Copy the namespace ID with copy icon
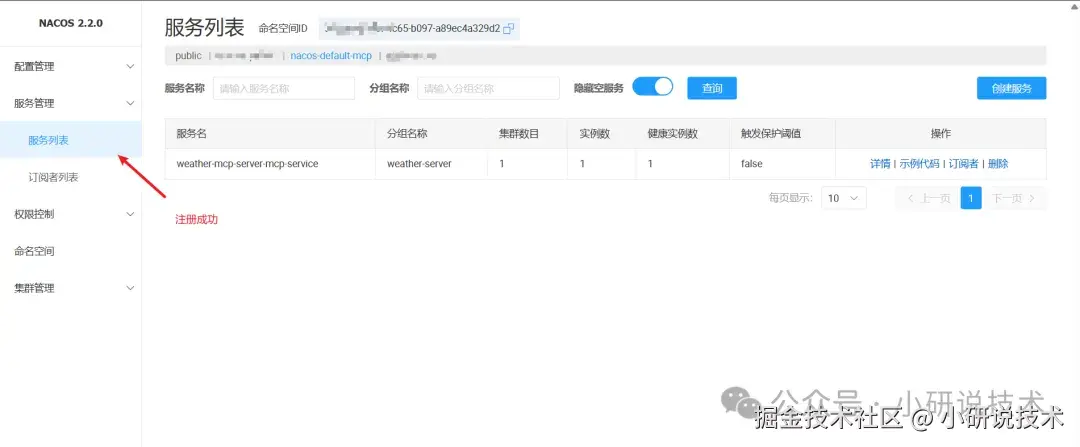 [x=509, y=29]
